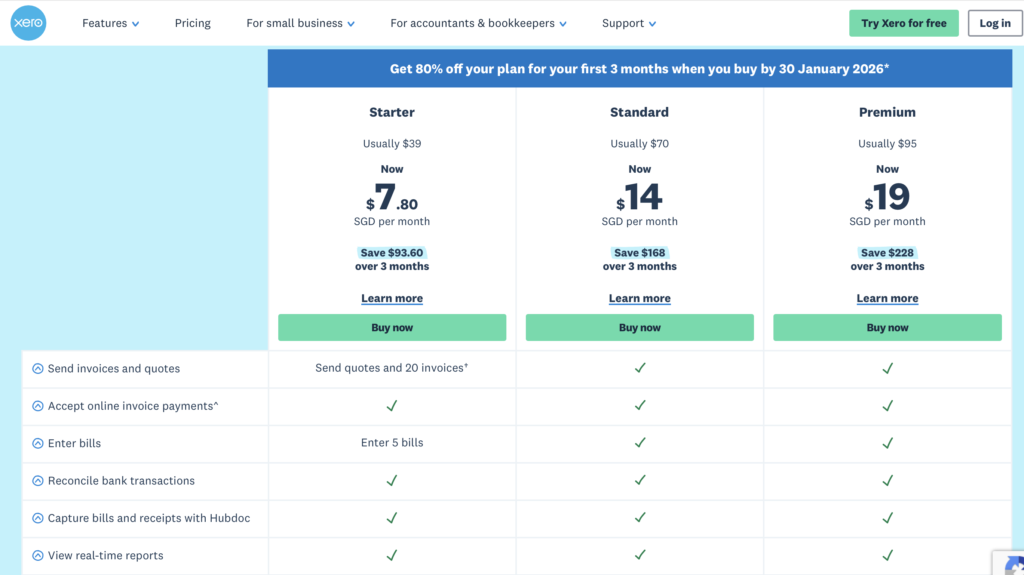Click circle chevron beside Accept online invoice payments
The width and height of the screenshot is (1024, 575).
click(x=38, y=406)
